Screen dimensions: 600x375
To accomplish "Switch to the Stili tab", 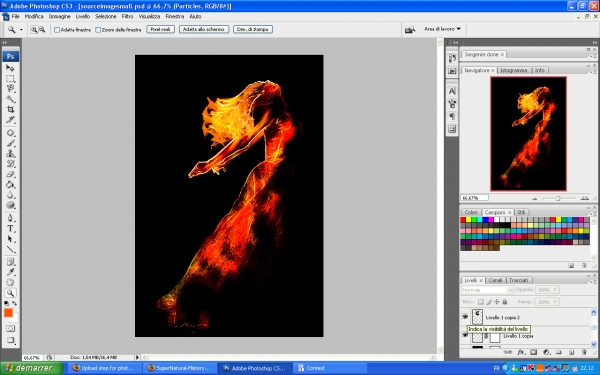I will [x=521, y=212].
